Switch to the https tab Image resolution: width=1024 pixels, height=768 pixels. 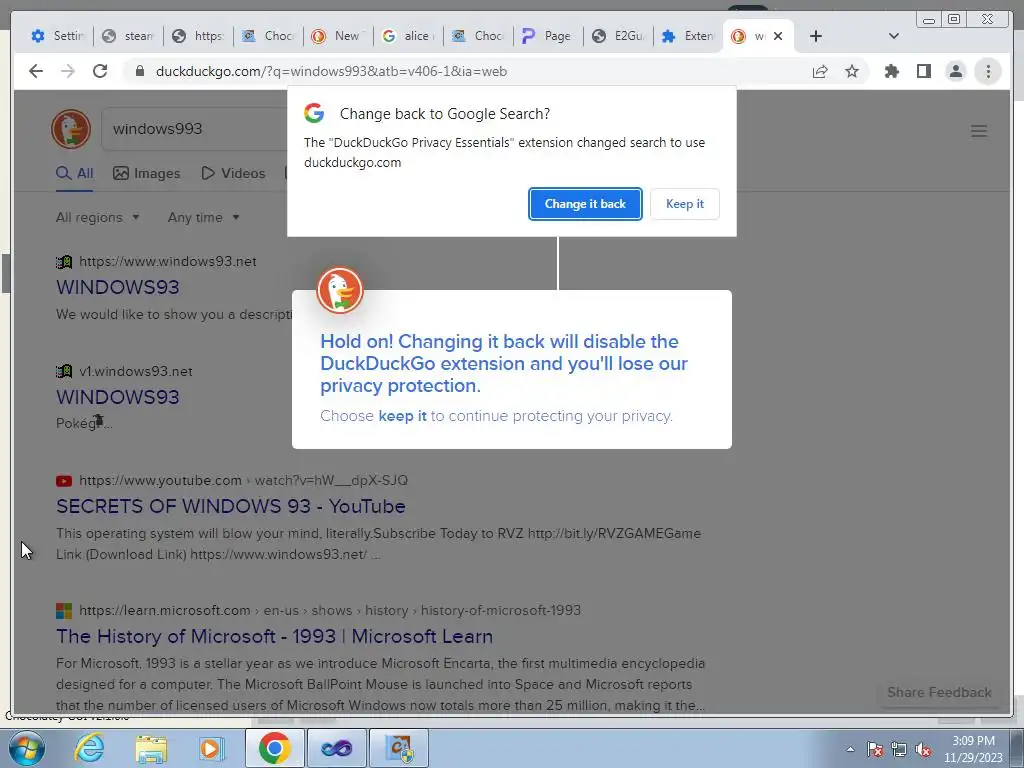pyautogui.click(x=199, y=36)
